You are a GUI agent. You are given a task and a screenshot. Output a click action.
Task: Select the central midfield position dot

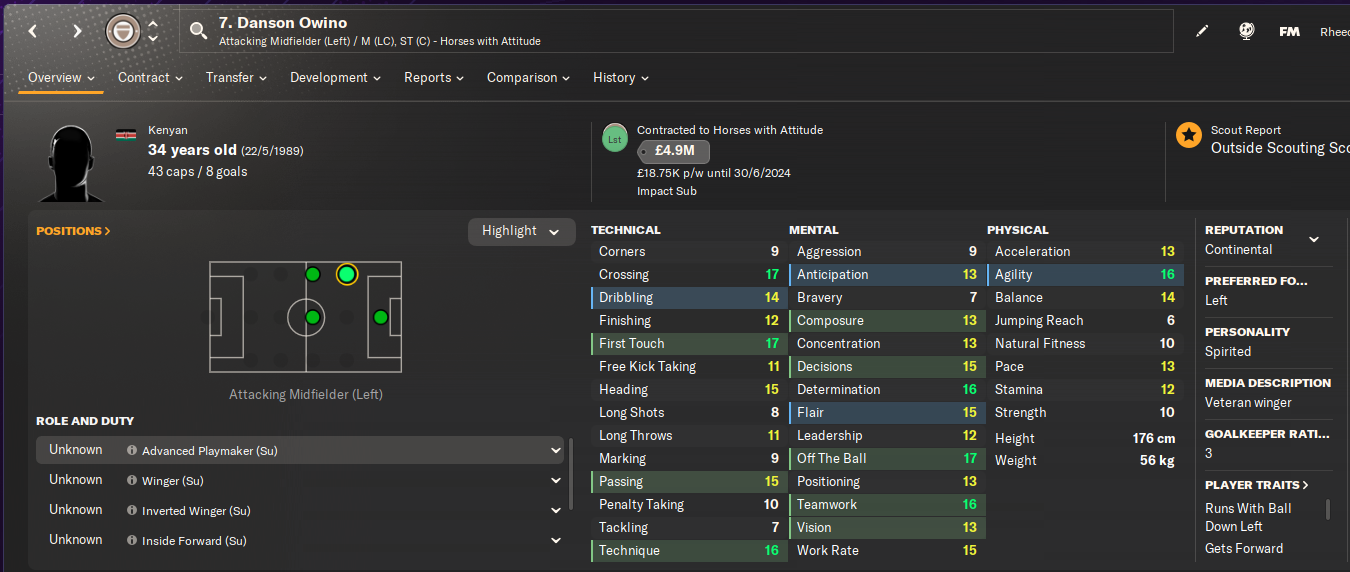click(x=313, y=317)
